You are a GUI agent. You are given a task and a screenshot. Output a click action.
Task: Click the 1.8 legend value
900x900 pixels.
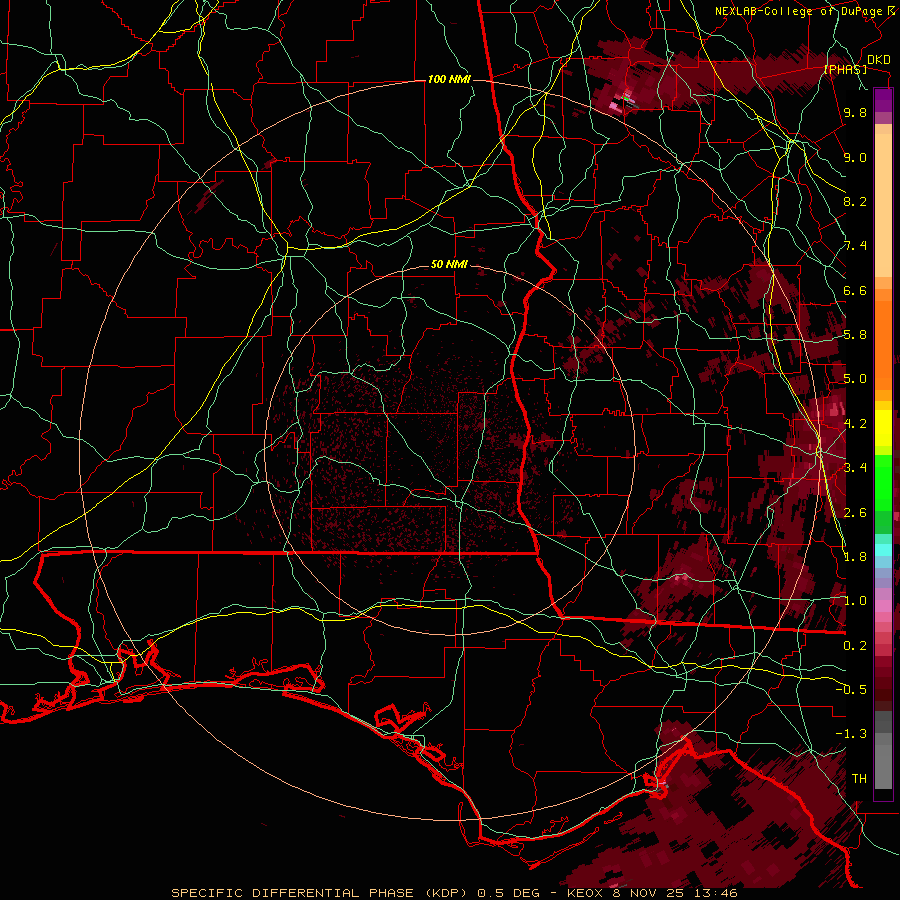click(x=855, y=557)
